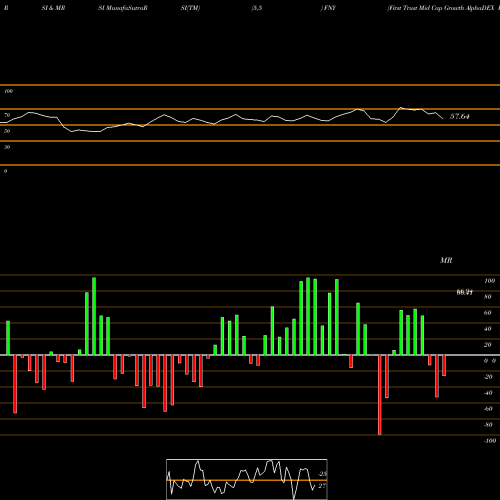
Task: Click the MR axis label -20
Action: tap(488, 377)
